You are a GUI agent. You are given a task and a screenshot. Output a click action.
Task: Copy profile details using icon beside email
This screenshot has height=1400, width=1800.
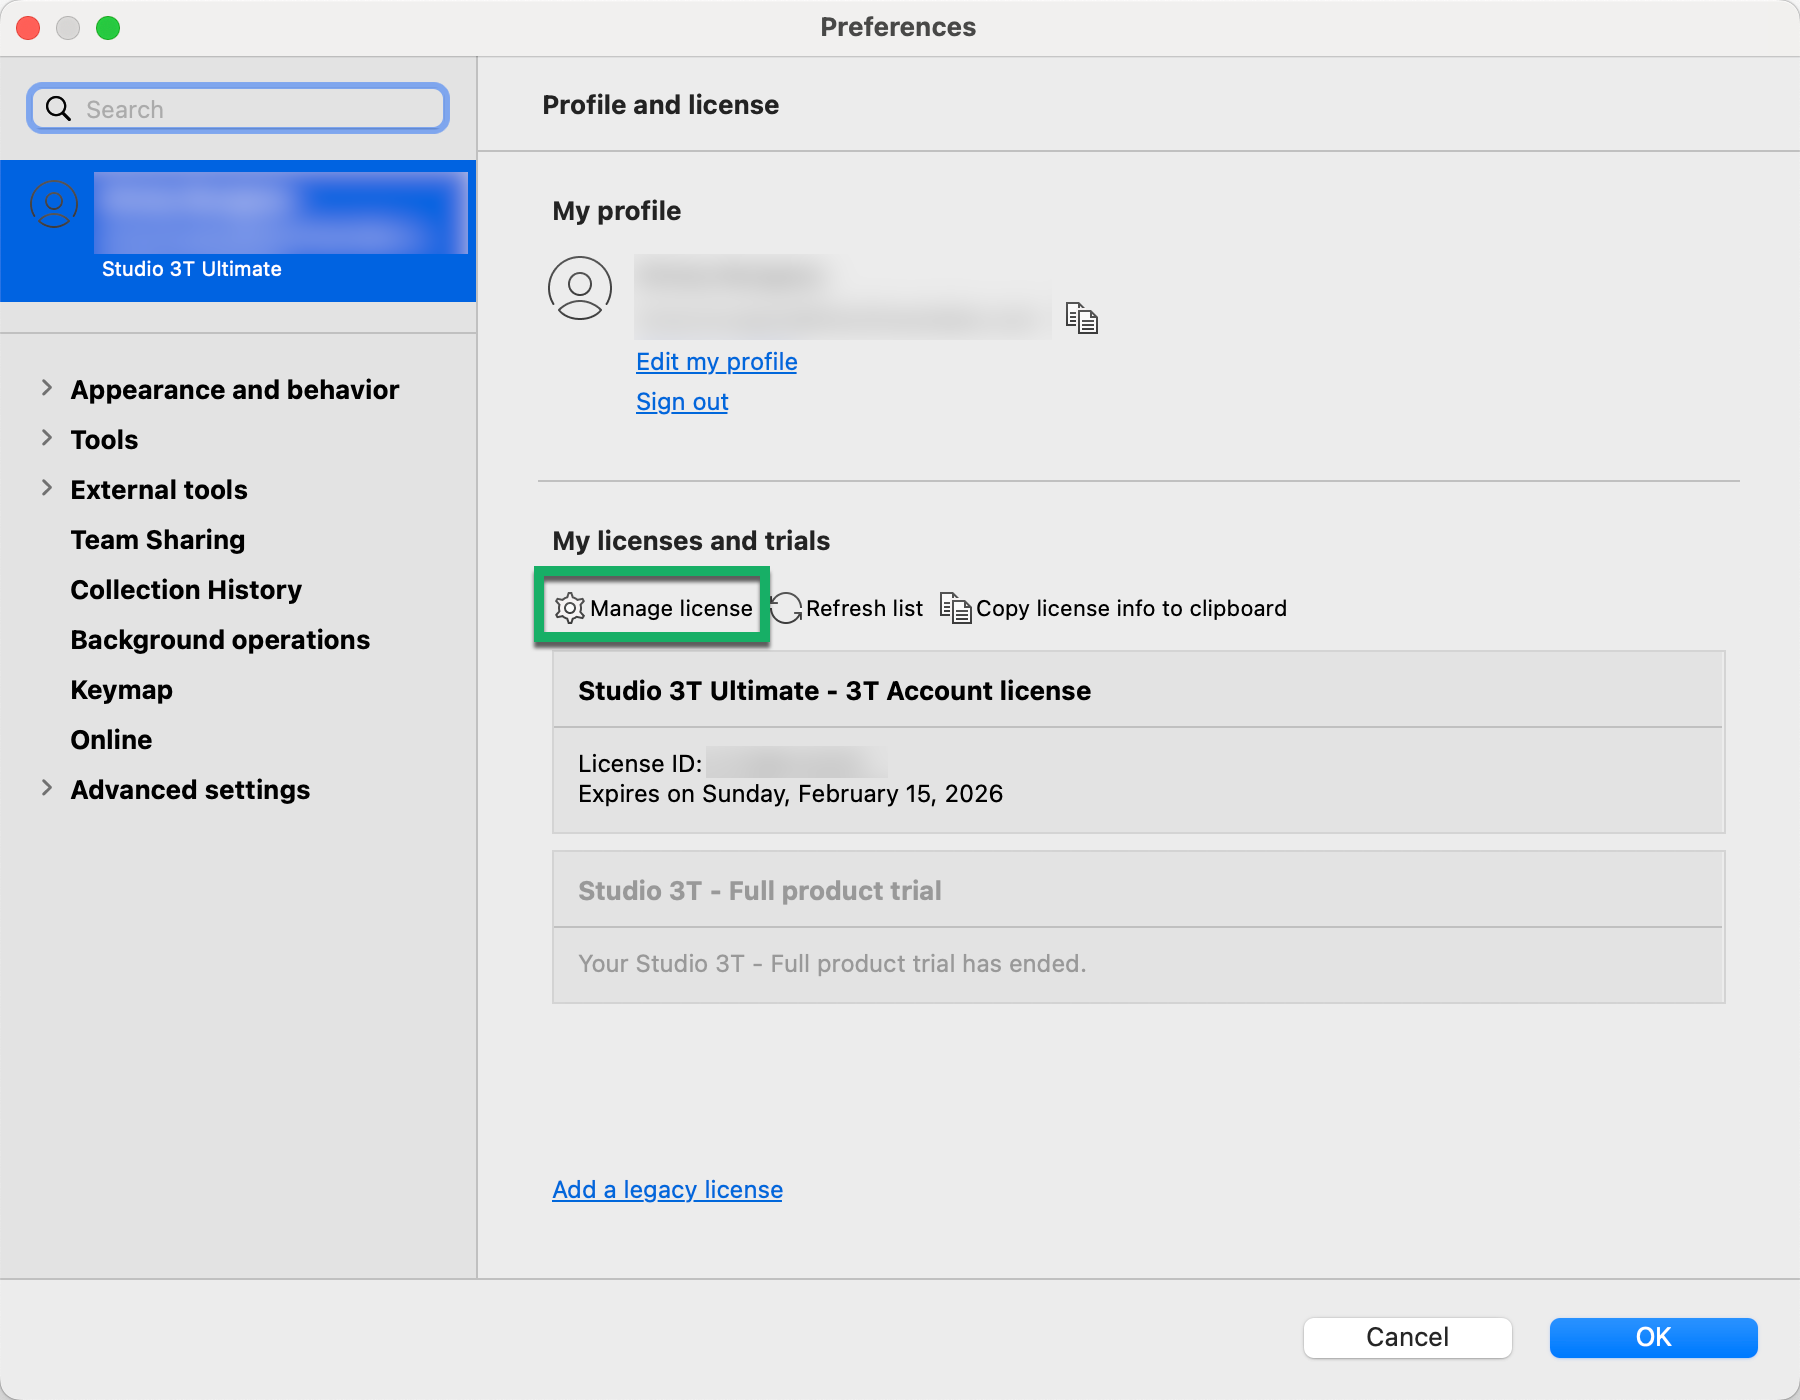1081,318
